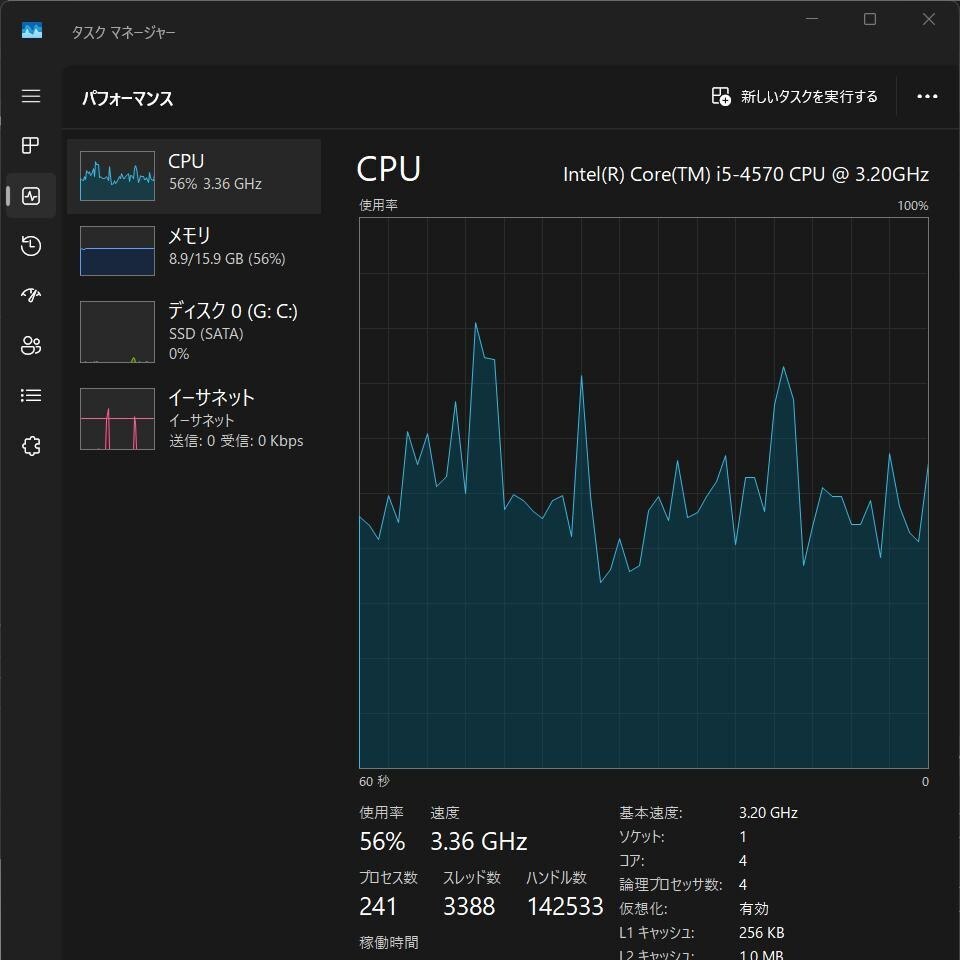The width and height of the screenshot is (960, 960).
Task: Click the disk mini graph thumbnail
Action: click(118, 332)
